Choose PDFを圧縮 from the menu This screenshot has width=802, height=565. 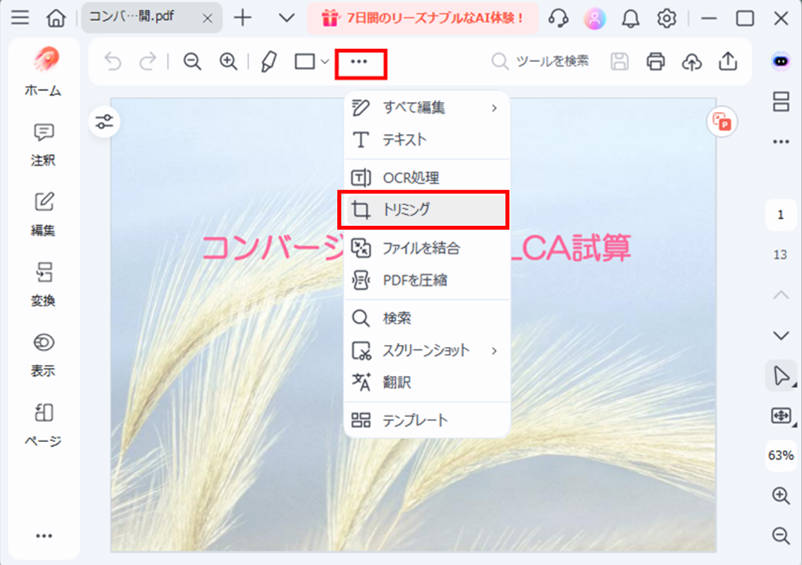pos(427,280)
